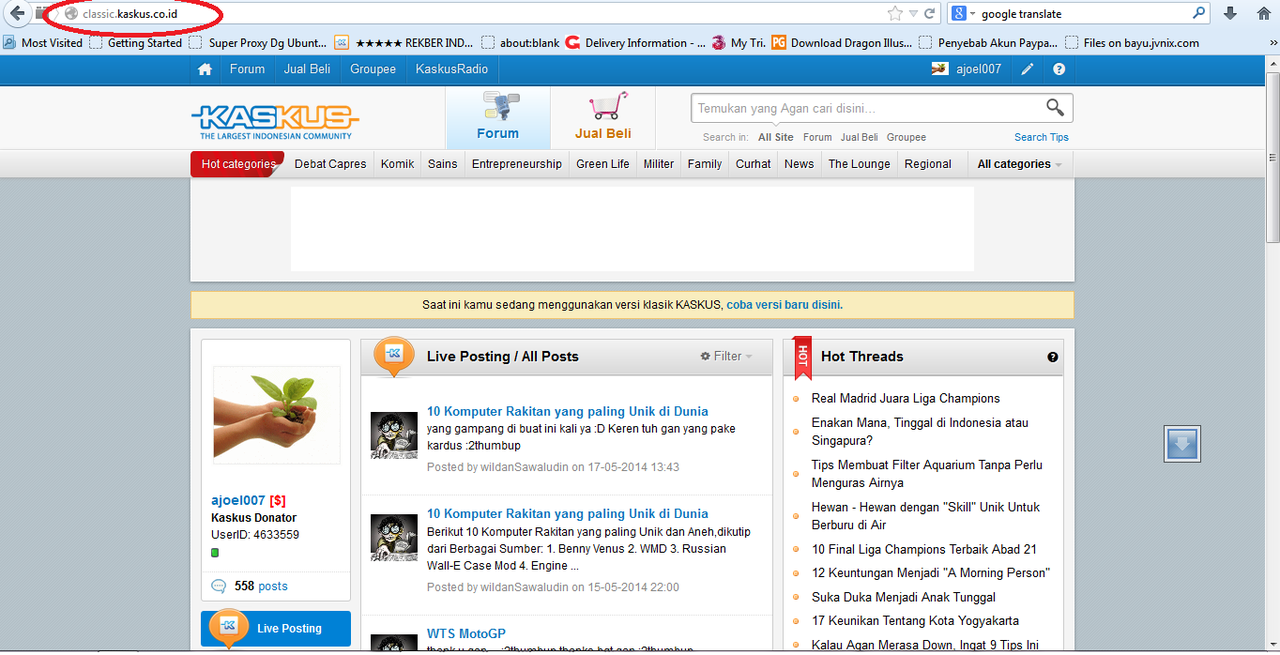Click pencil edit icon beside ajoel007
The height and width of the screenshot is (655, 1280).
tap(1027, 69)
